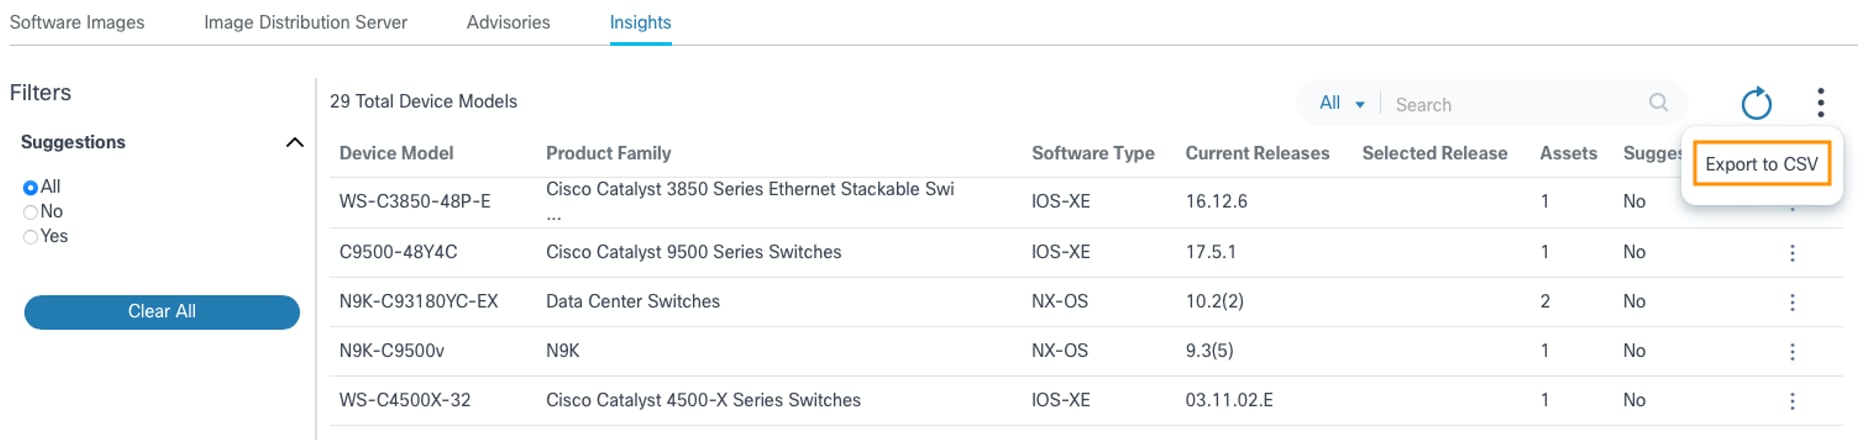Viewport: 1858px width, 440px height.
Task: Open the table options kebab menu
Action: pos(1820,103)
